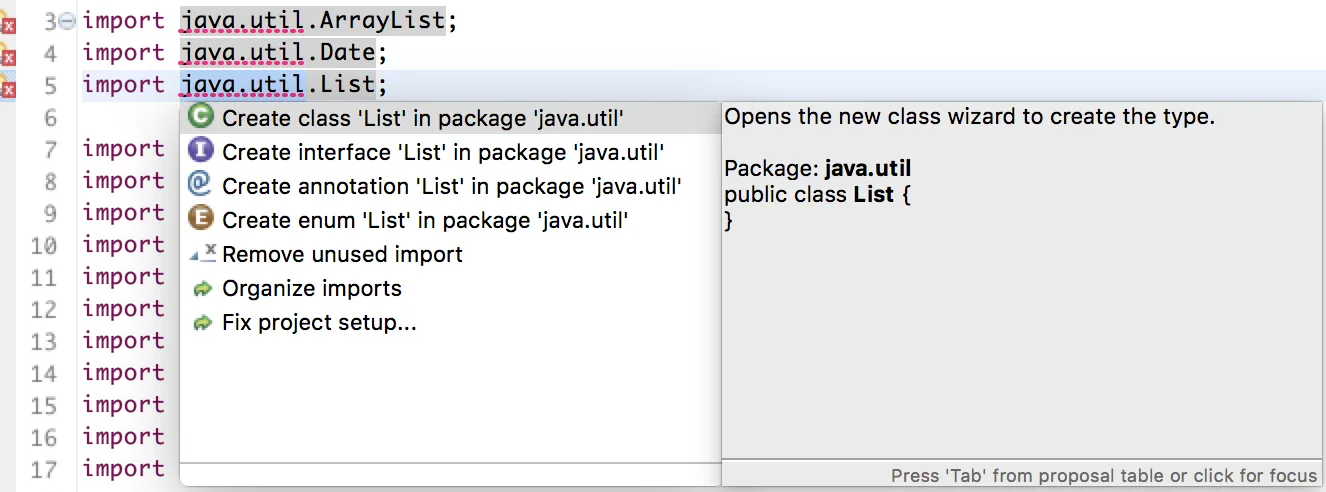This screenshot has width=1326, height=492.
Task: Choose "Create interface 'List'" proposal
Action: [443, 152]
